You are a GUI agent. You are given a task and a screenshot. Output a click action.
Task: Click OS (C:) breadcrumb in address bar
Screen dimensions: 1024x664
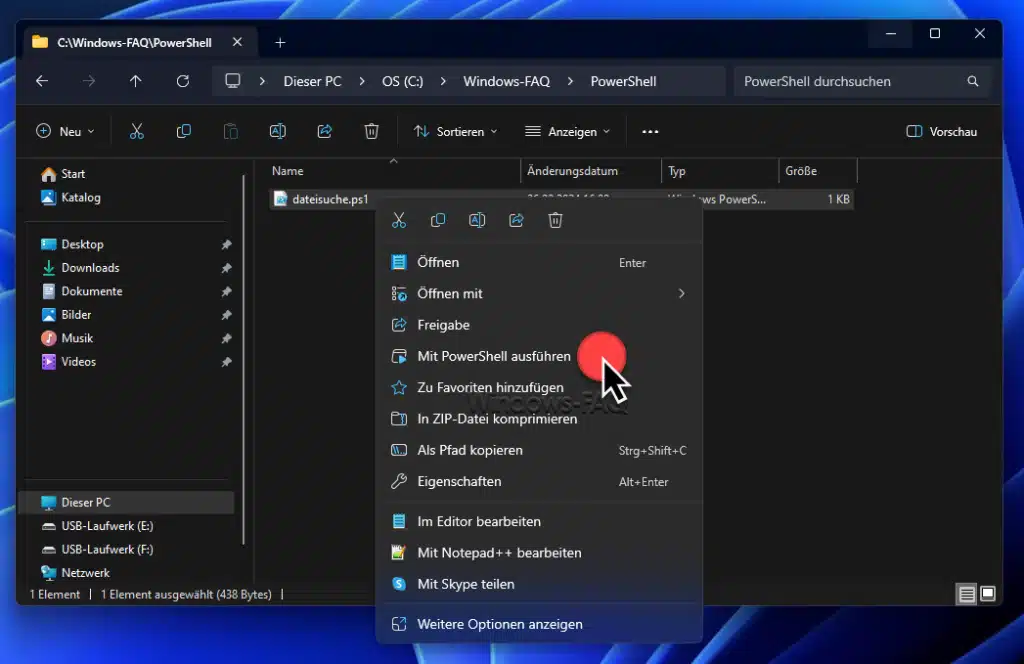coord(402,81)
